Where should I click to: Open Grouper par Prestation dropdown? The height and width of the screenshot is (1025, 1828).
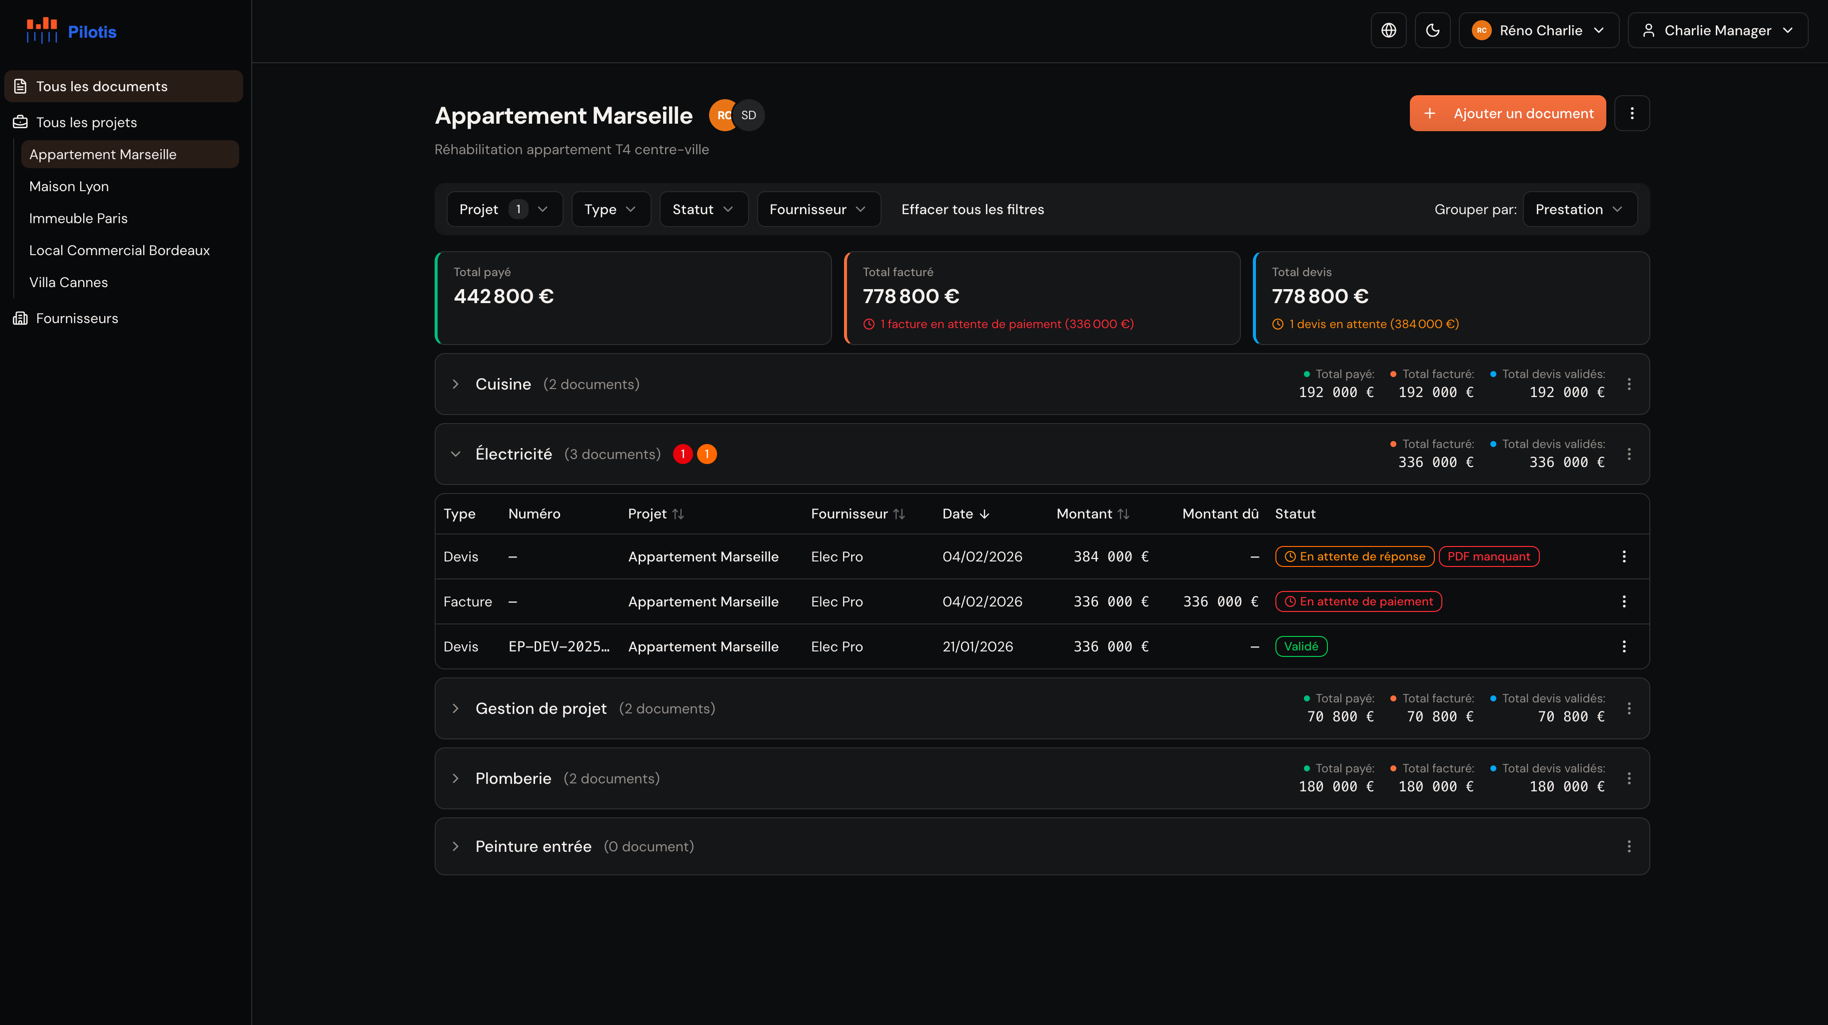[x=1579, y=209]
